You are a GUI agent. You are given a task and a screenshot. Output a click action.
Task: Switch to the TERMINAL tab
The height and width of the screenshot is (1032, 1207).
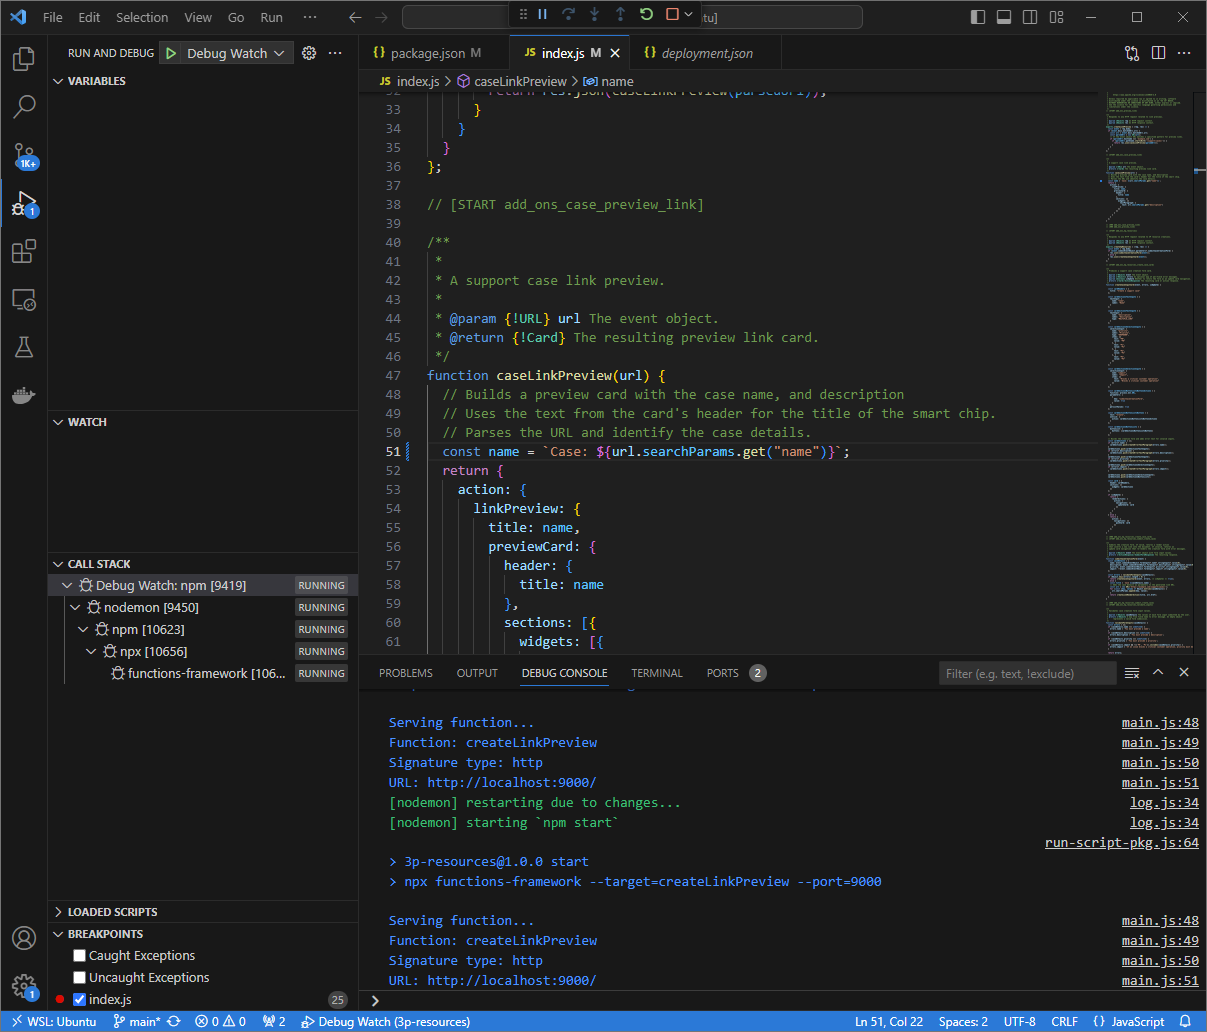[x=657, y=673]
